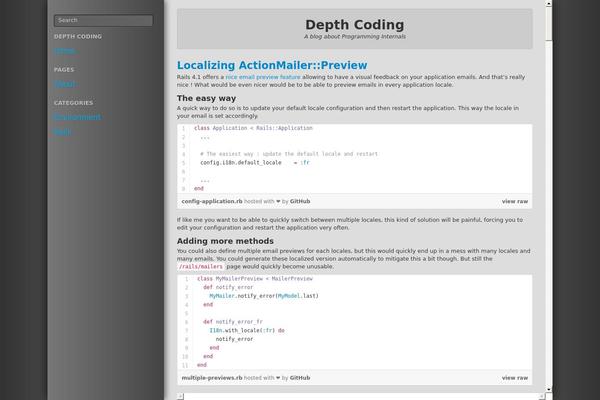
Task: Open the config-application.rb gist file link
Action: pos(212,201)
